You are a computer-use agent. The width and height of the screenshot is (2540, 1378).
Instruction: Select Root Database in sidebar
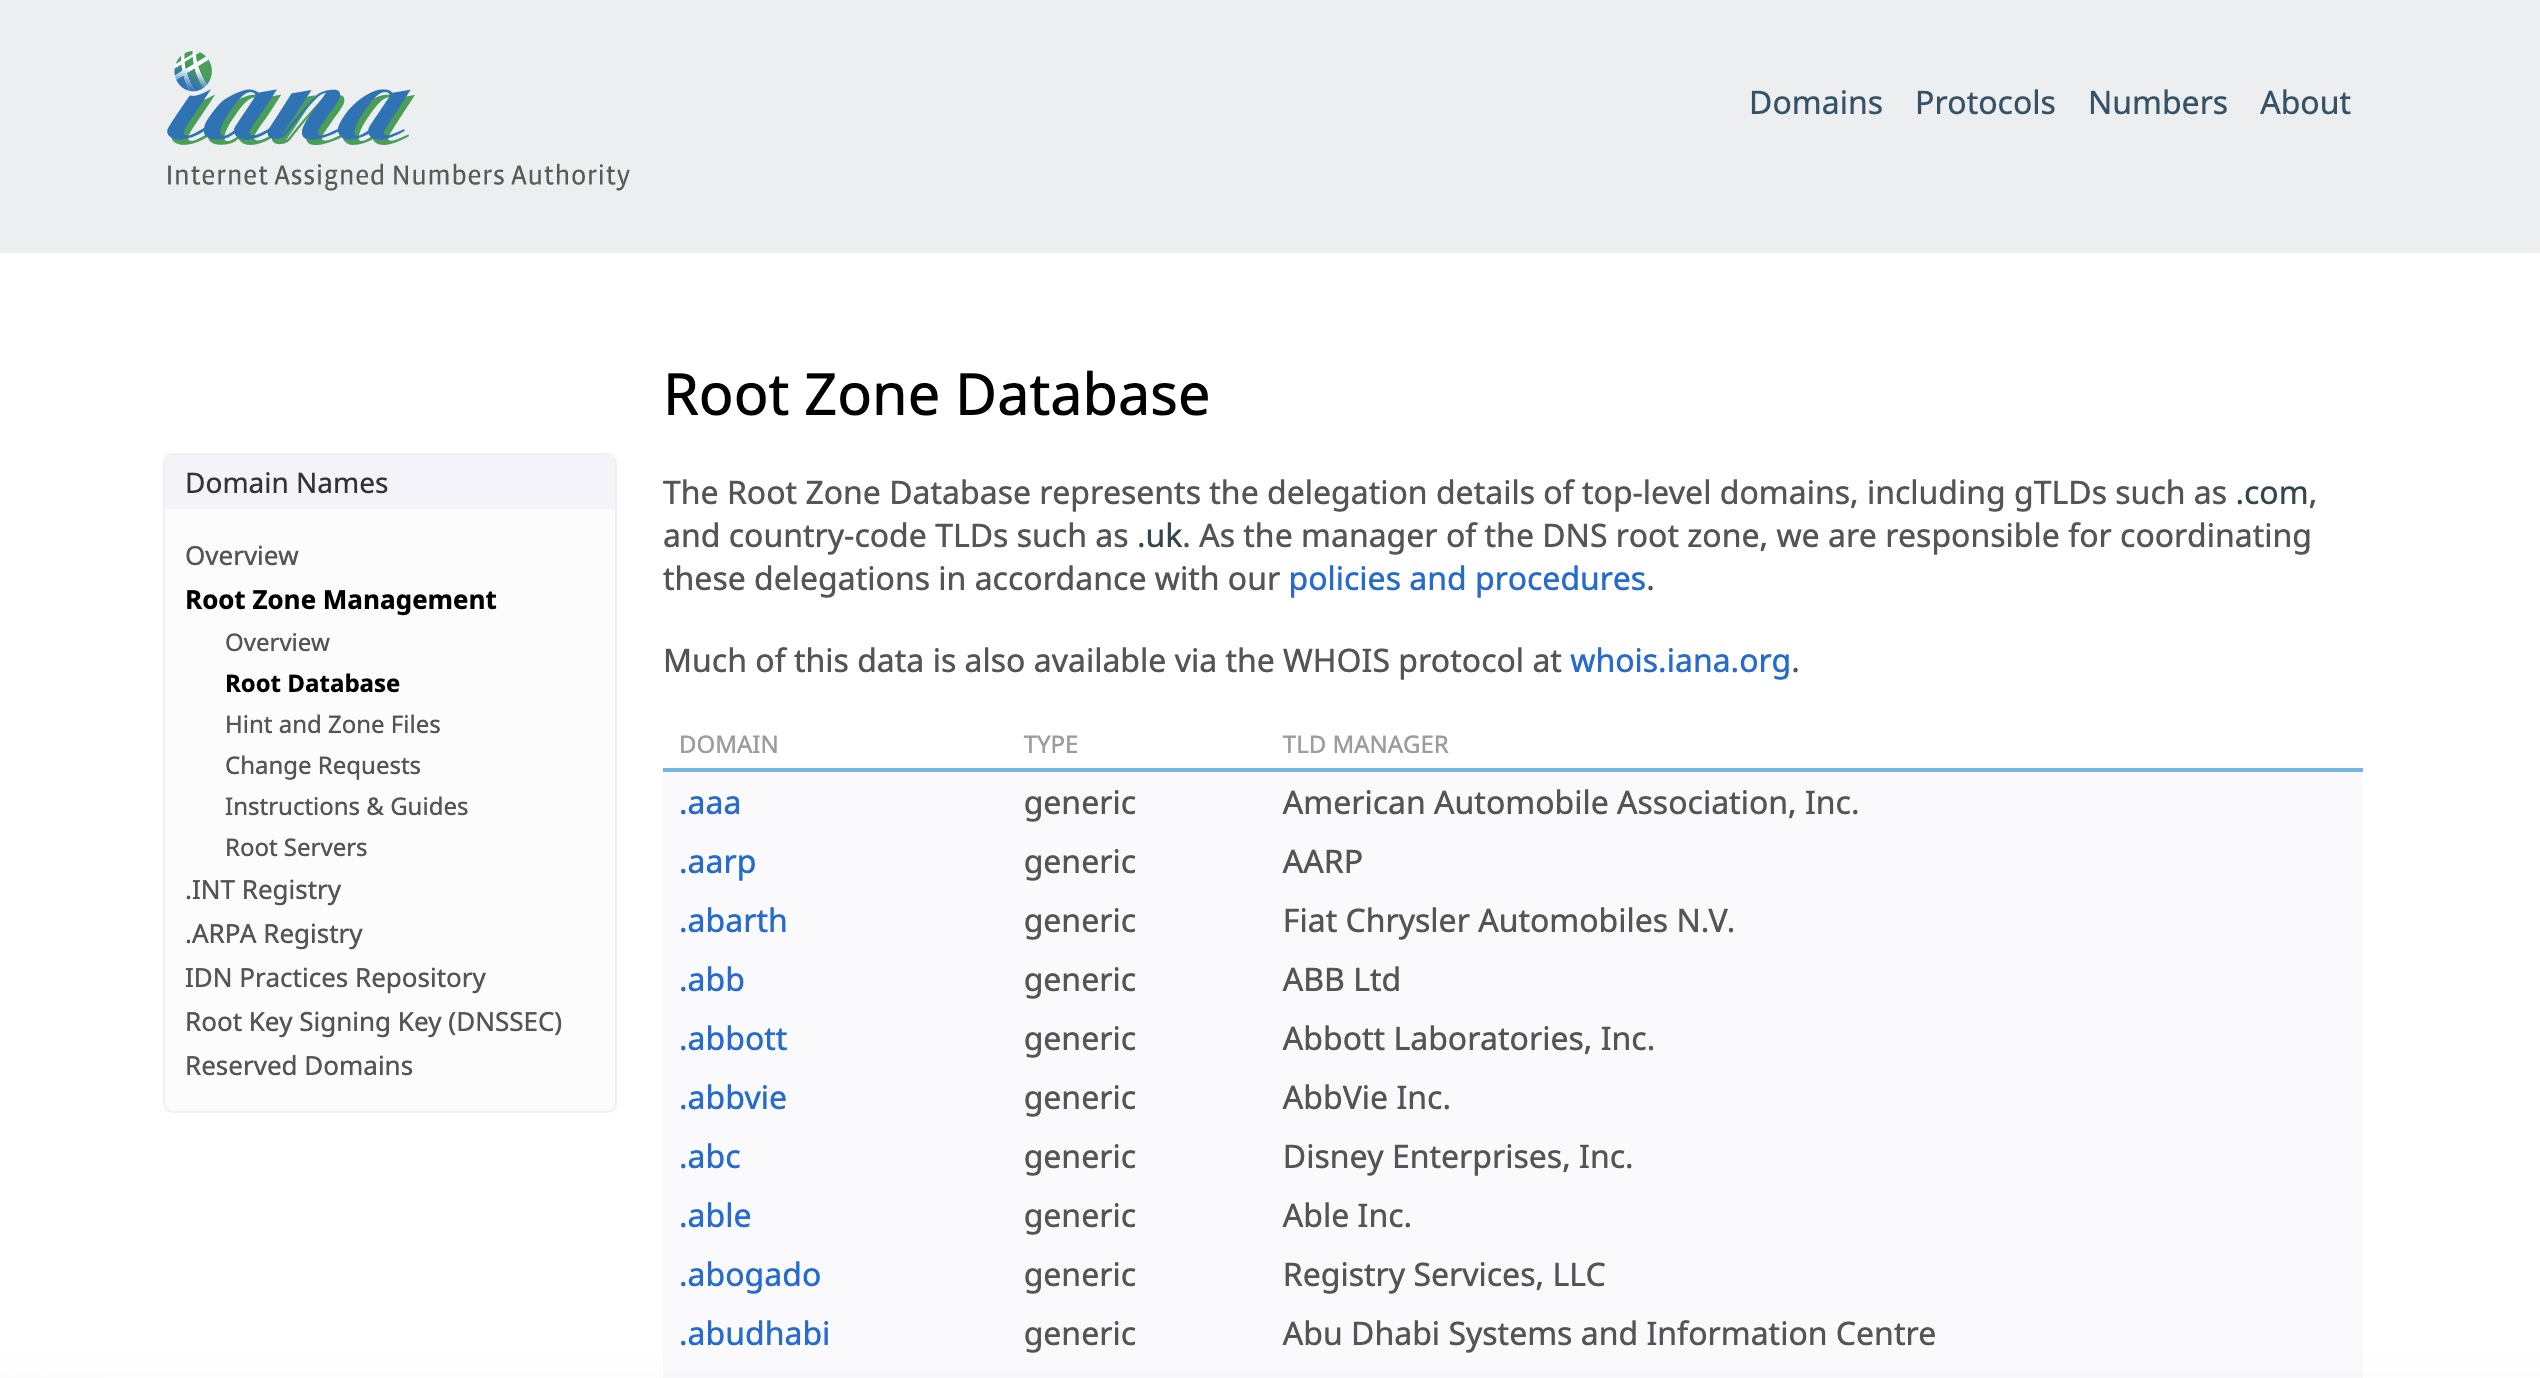(312, 683)
